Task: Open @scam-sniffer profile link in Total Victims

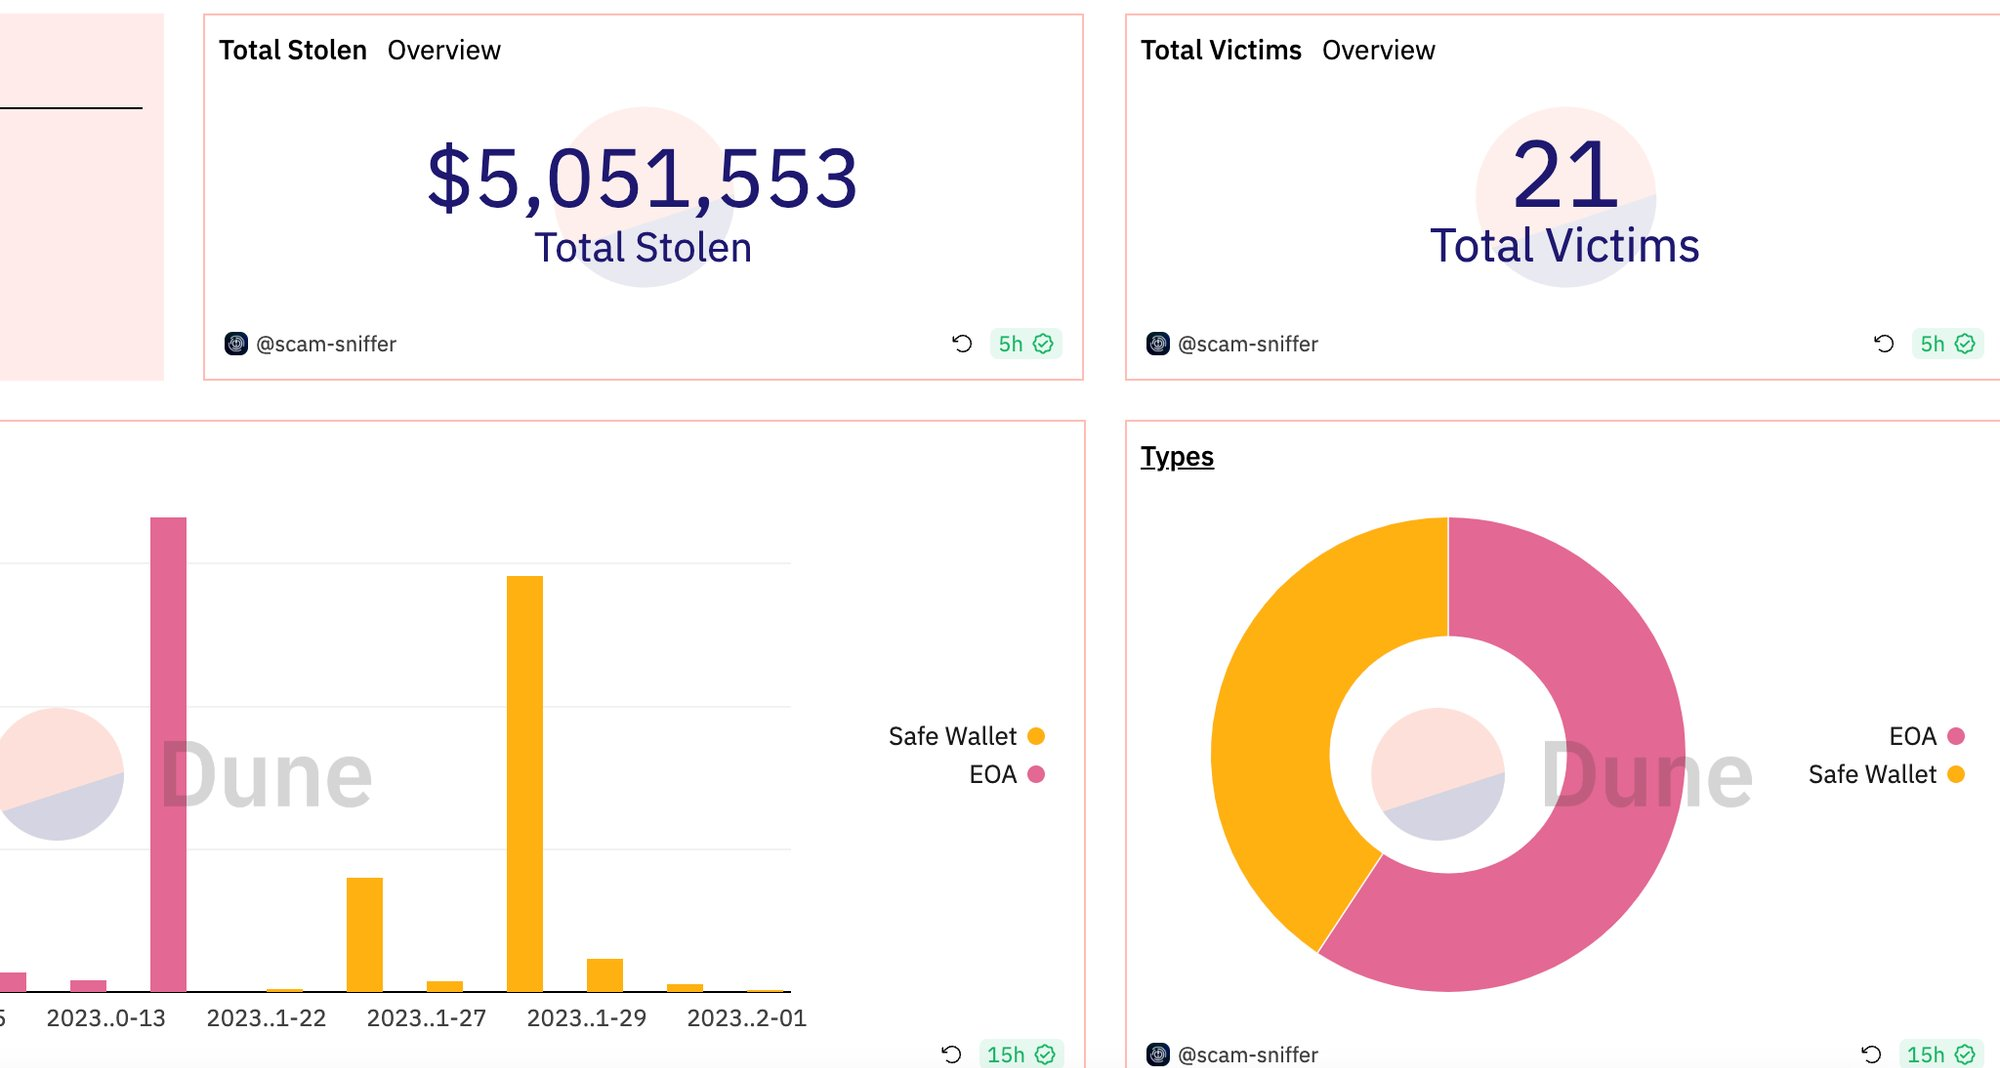Action: point(1247,344)
